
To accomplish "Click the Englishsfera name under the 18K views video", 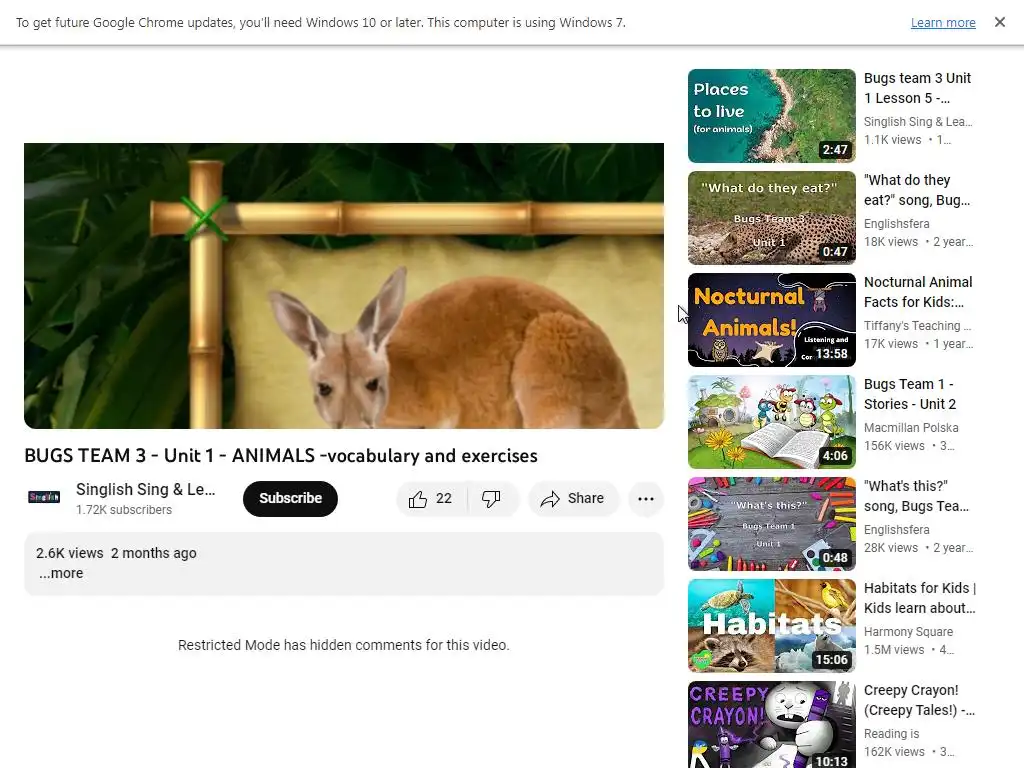I will coord(897,223).
